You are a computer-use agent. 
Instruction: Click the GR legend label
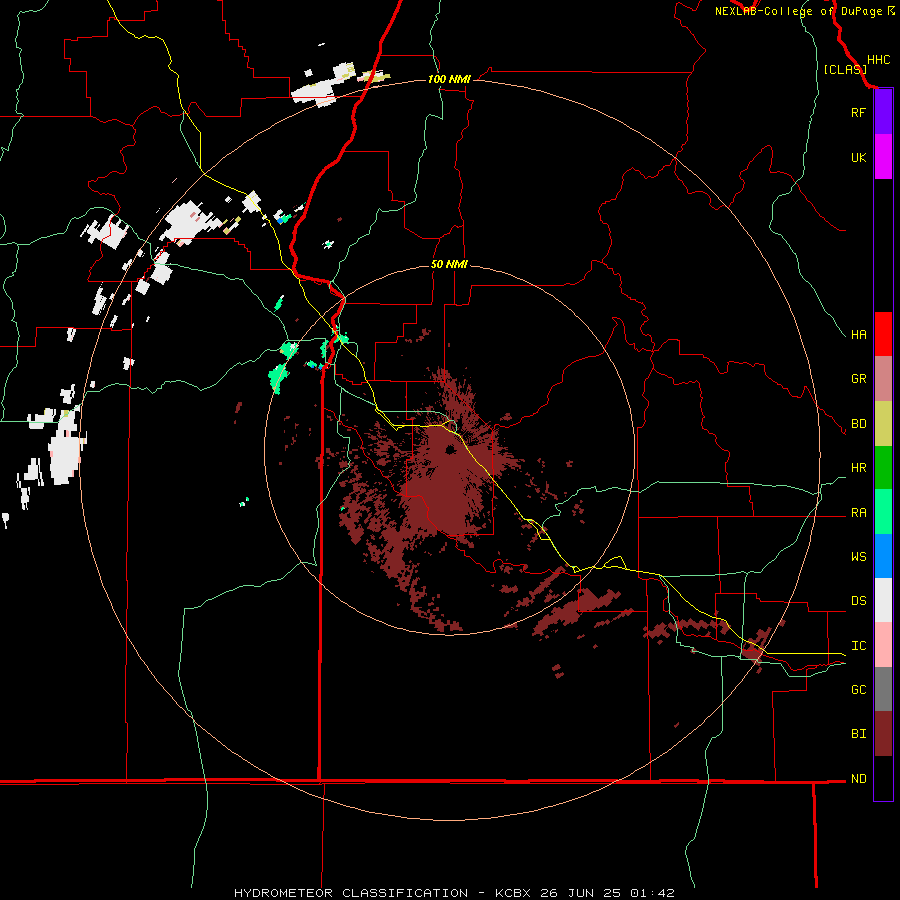tap(858, 379)
